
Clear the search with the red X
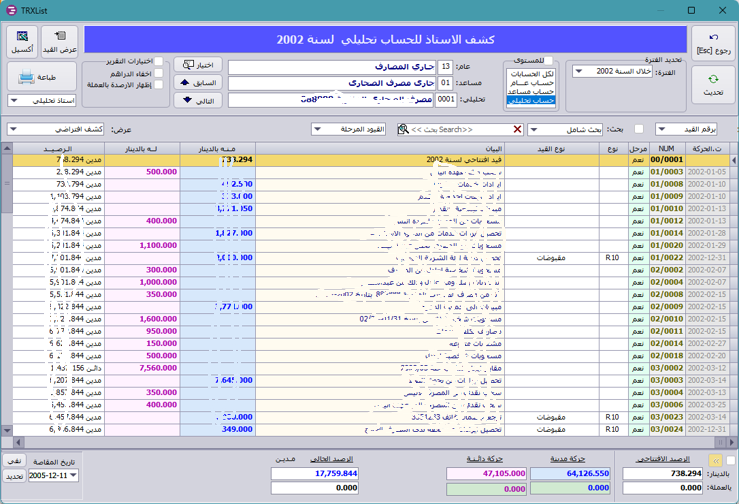[x=517, y=129]
